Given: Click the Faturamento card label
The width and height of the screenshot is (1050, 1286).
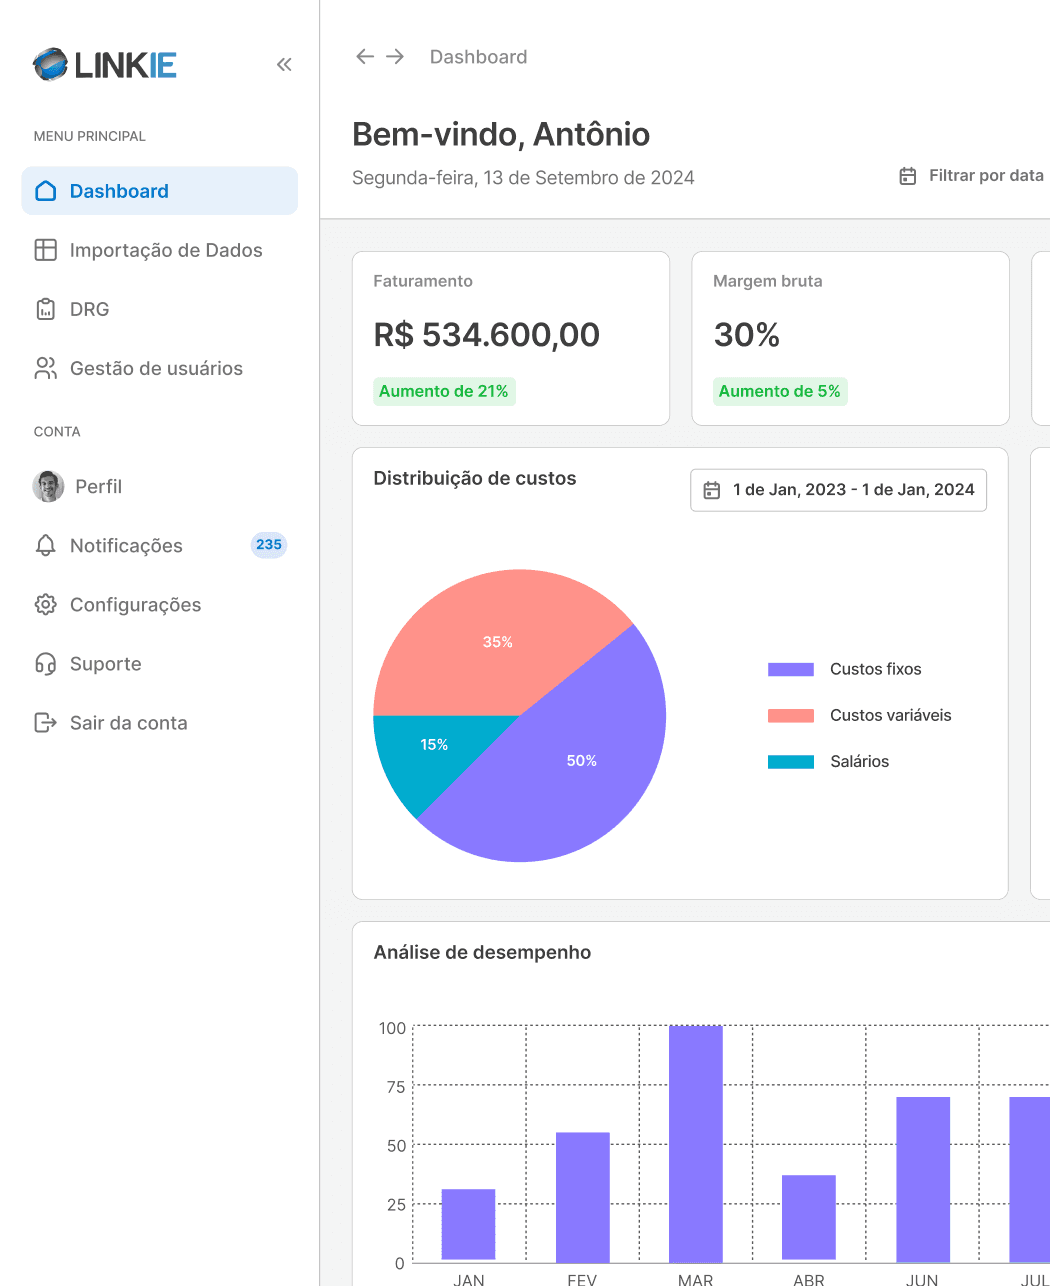Looking at the screenshot, I should click(x=423, y=281).
